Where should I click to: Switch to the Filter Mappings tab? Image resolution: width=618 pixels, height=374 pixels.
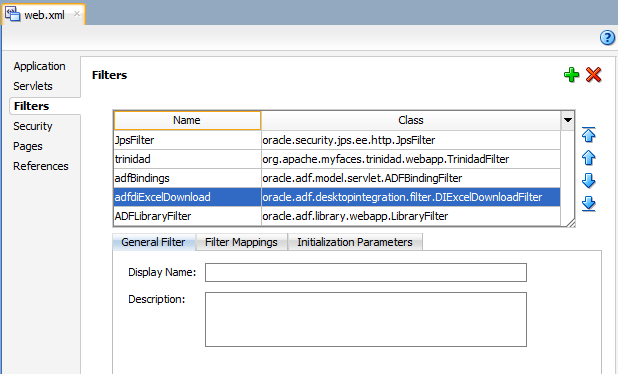pos(241,242)
